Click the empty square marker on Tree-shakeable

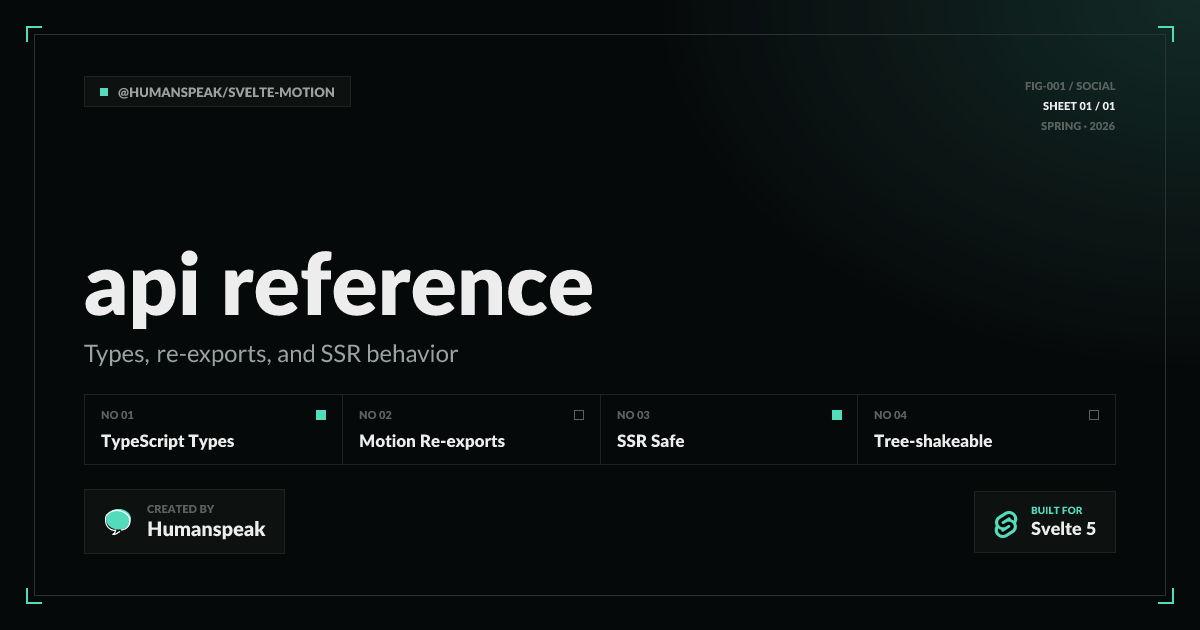1094,415
